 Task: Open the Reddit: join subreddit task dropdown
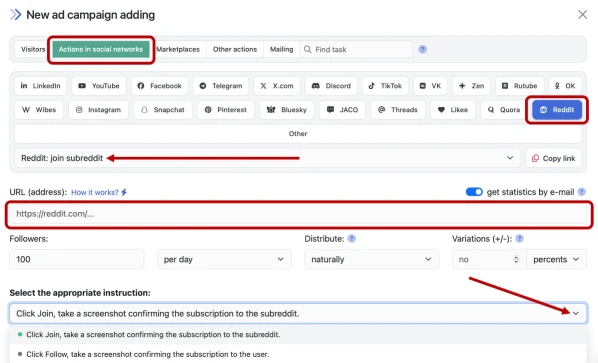(x=267, y=158)
